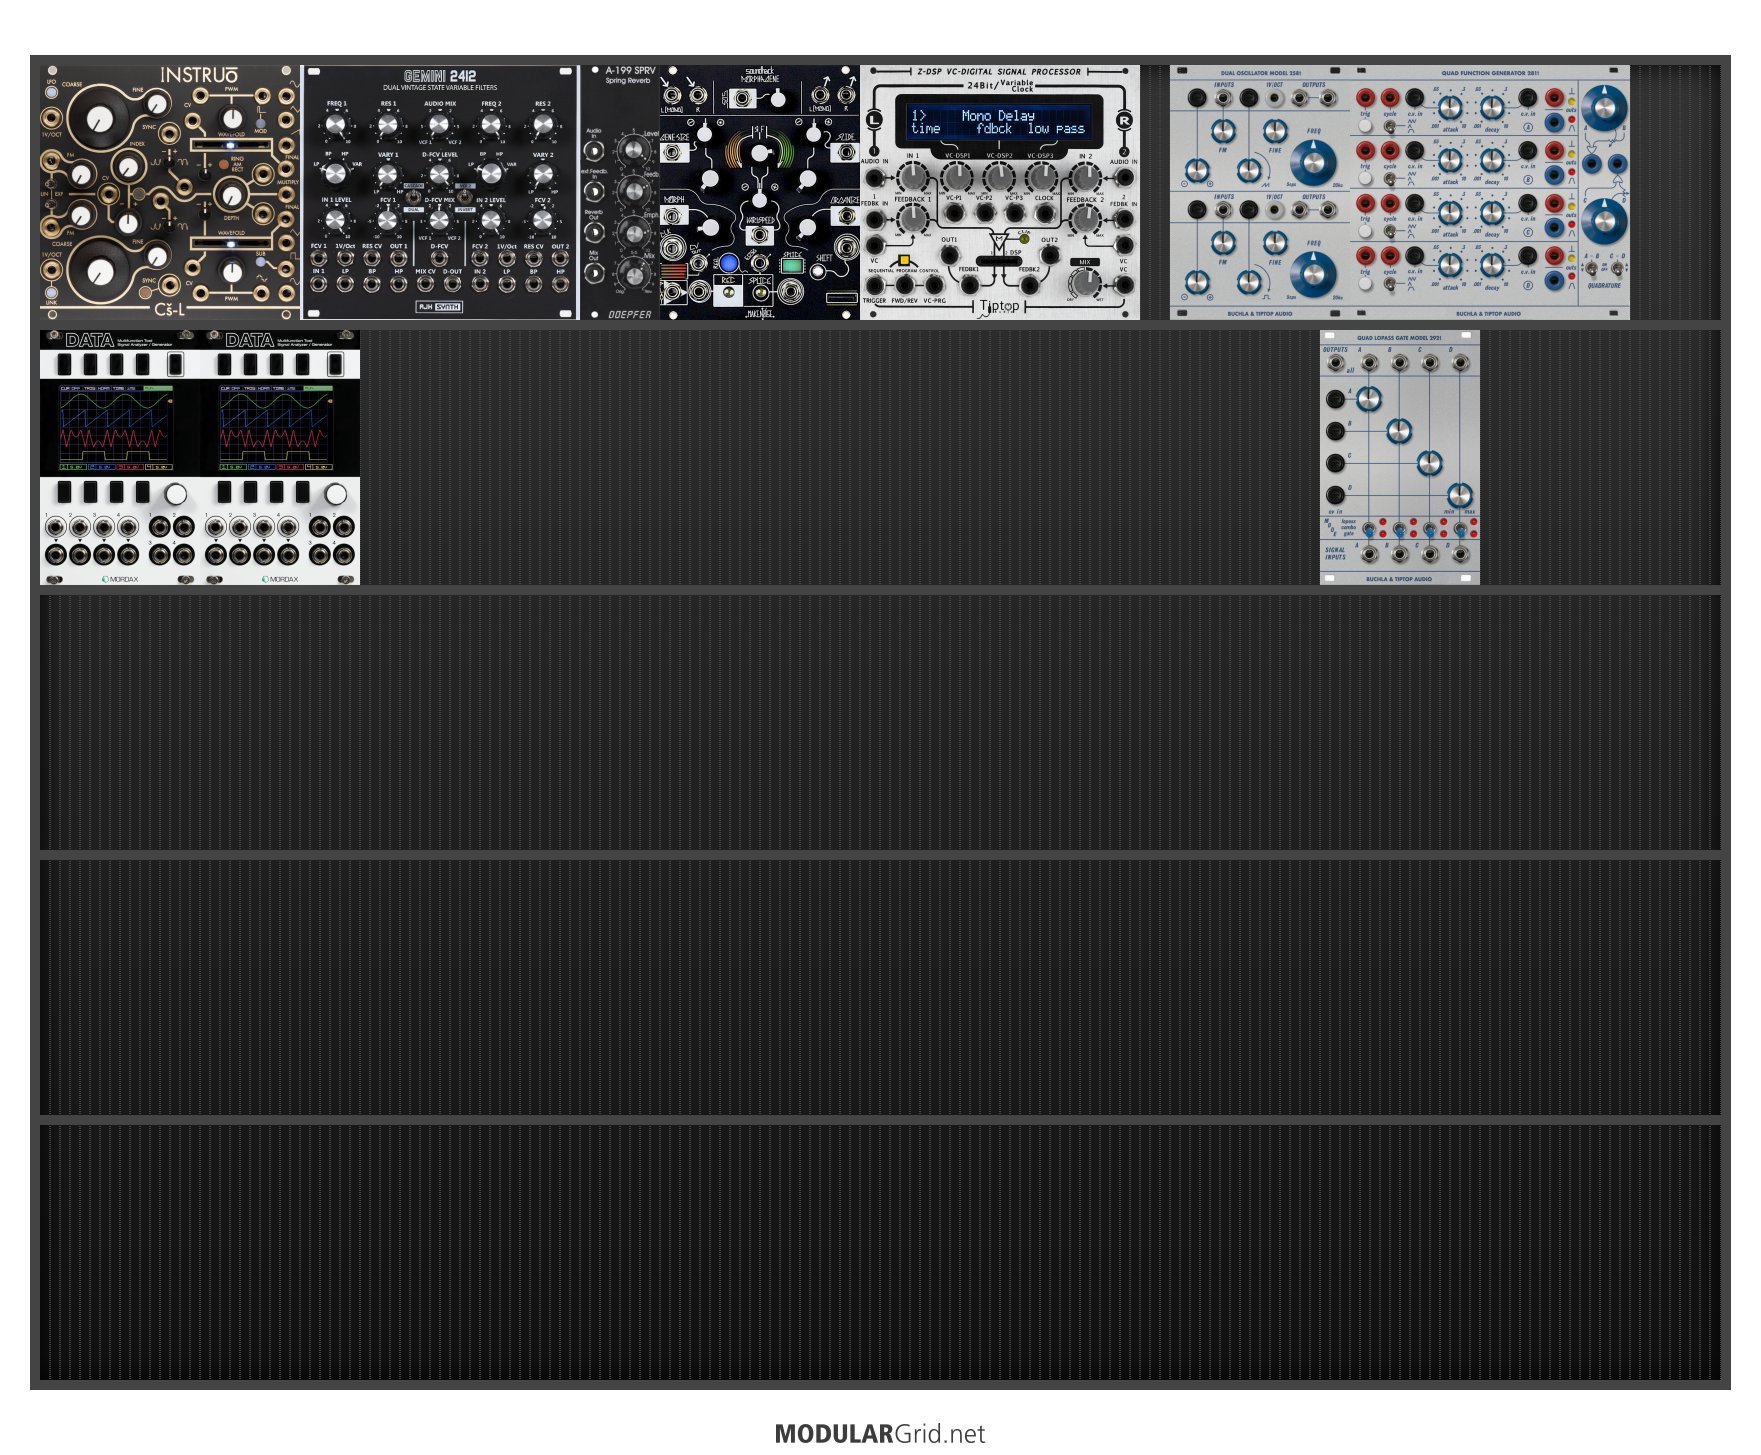
Task: Click the Level knob on Doepfer A-199
Action: 632,150
